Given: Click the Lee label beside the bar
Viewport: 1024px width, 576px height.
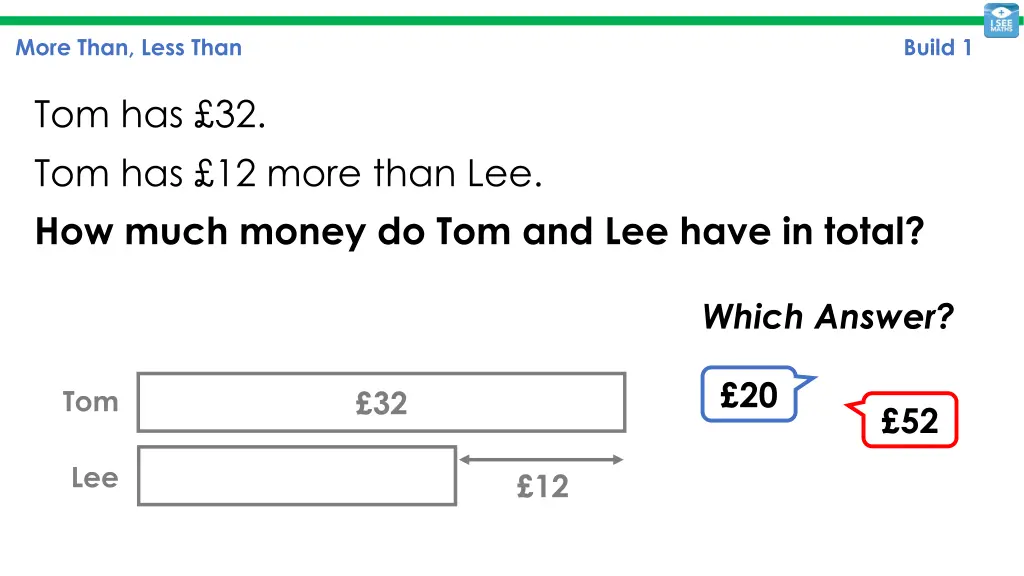Looking at the screenshot, I should point(95,478).
